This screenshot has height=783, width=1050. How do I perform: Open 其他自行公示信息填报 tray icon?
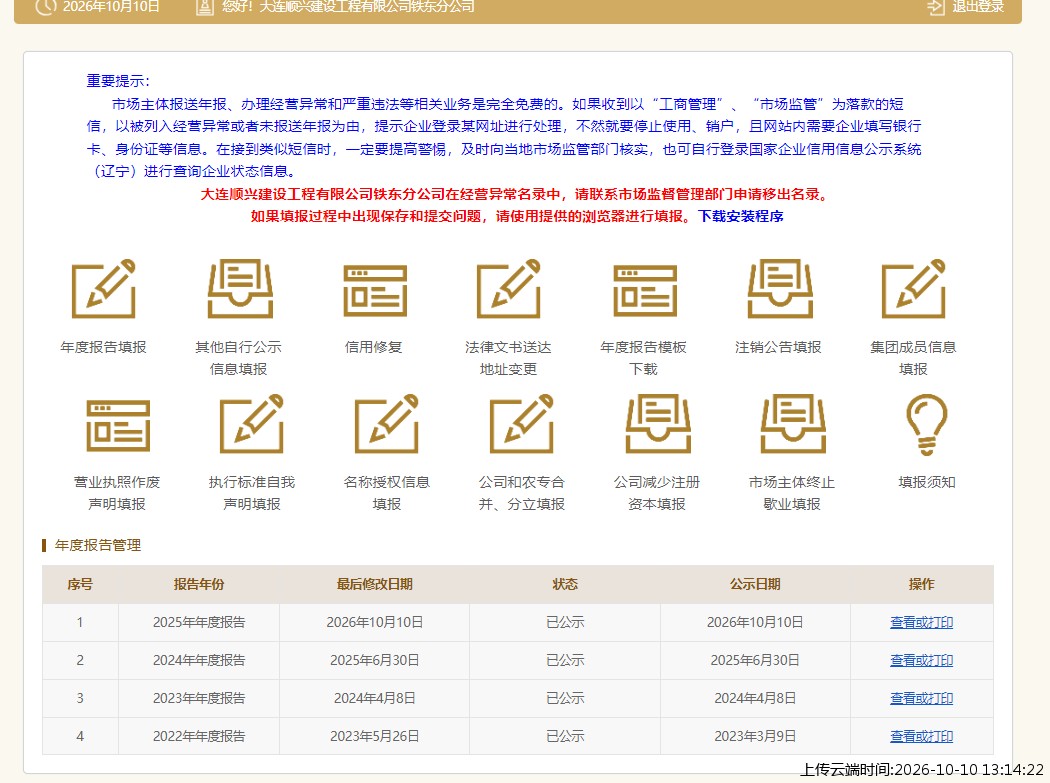pyautogui.click(x=239, y=289)
